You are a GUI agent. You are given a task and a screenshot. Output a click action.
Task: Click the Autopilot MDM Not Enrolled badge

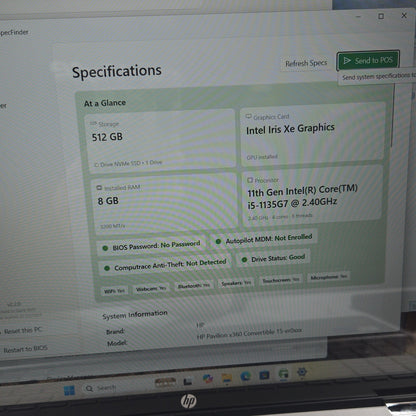pyautogui.click(x=264, y=238)
